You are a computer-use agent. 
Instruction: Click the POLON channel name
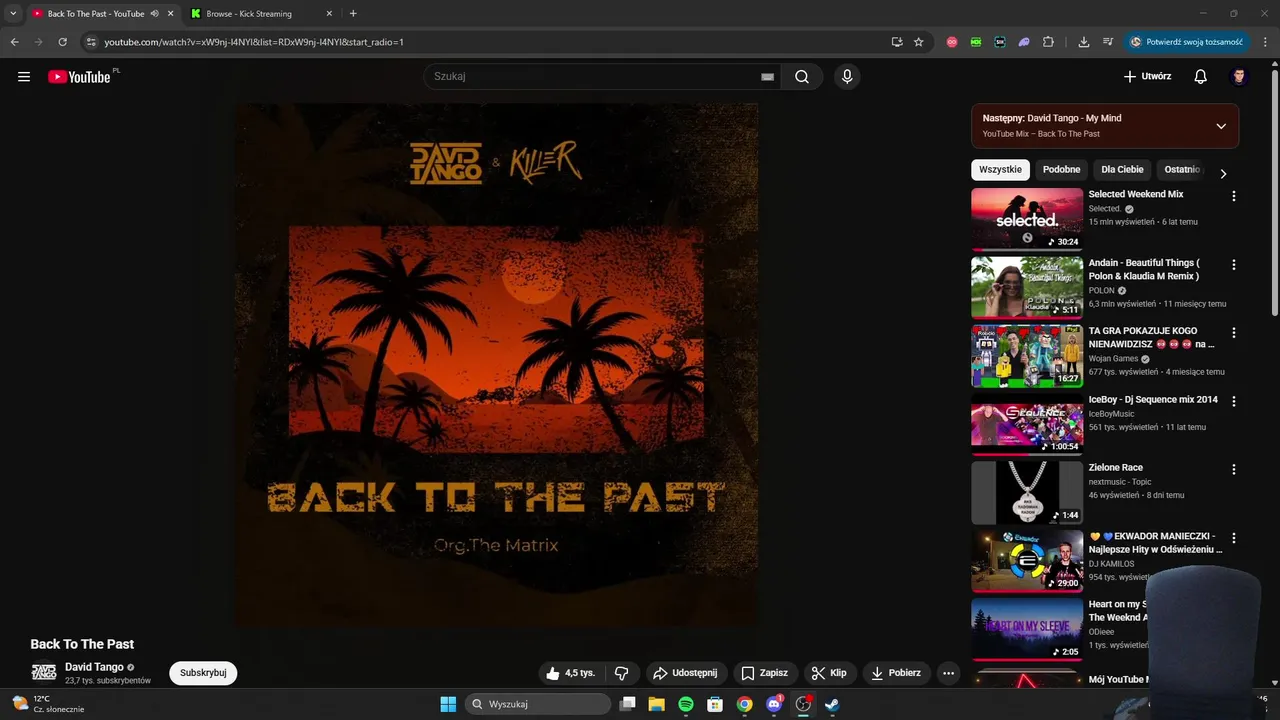coord(1101,291)
